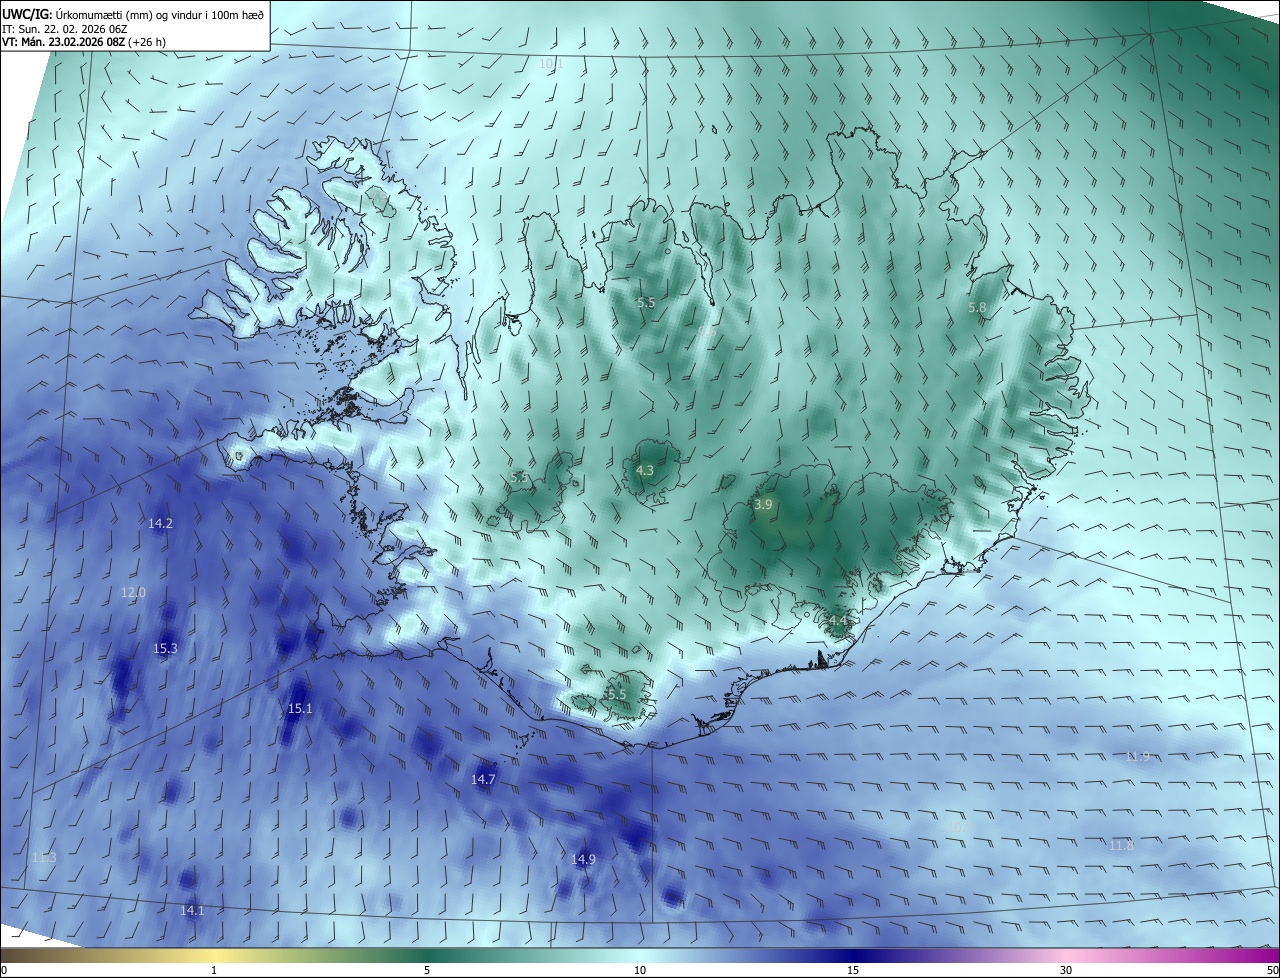Click the 11.9 value label on the map
This screenshot has width=1280, height=978.
tap(1138, 756)
